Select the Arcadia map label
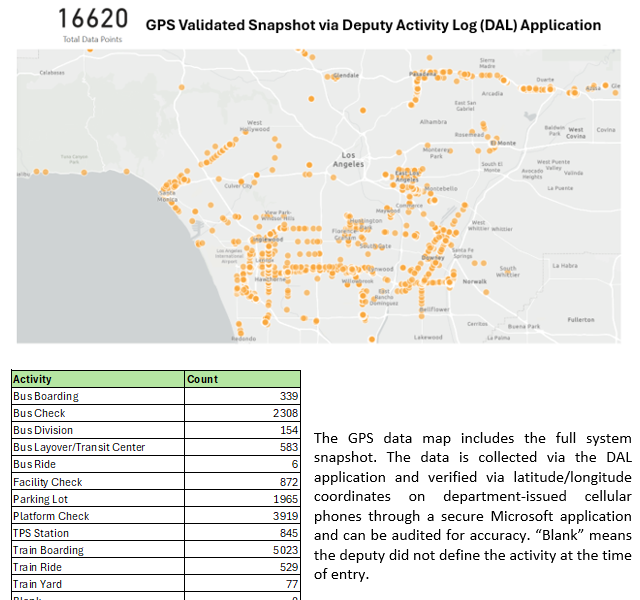 (x=492, y=94)
